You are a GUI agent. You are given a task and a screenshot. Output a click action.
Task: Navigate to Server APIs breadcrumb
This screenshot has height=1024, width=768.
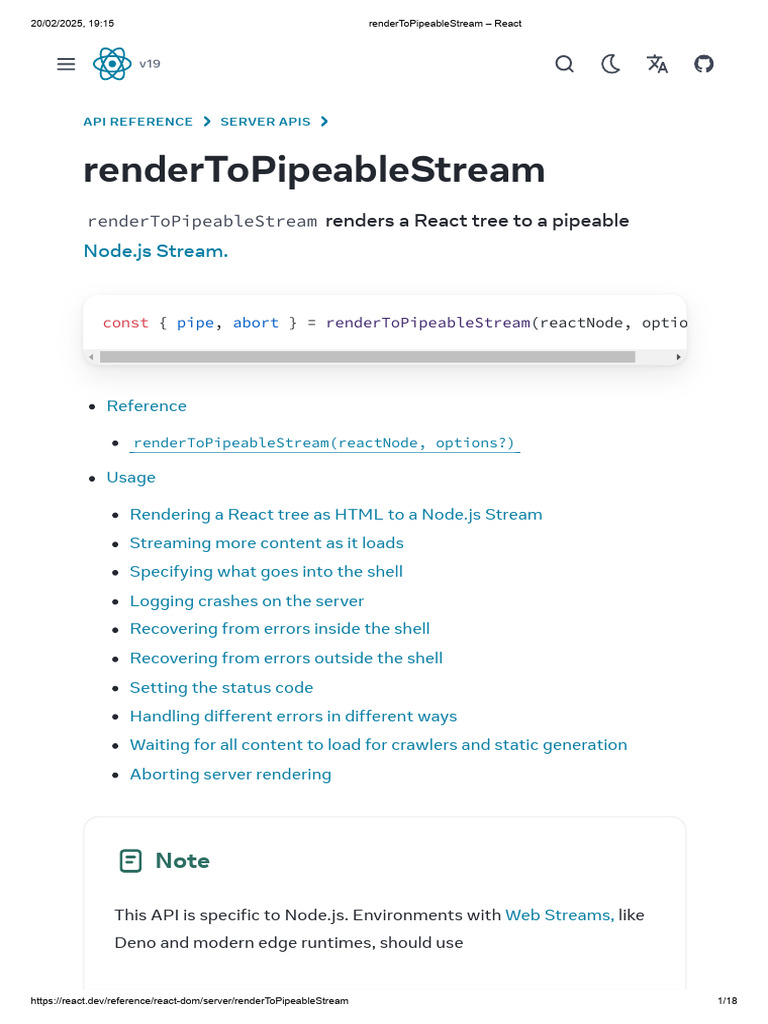tap(265, 122)
